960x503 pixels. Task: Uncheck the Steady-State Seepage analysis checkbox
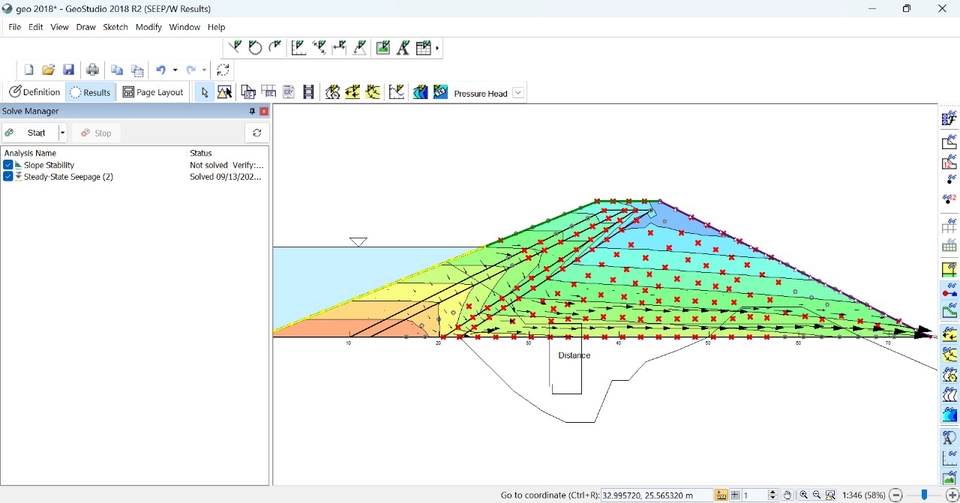point(8,177)
